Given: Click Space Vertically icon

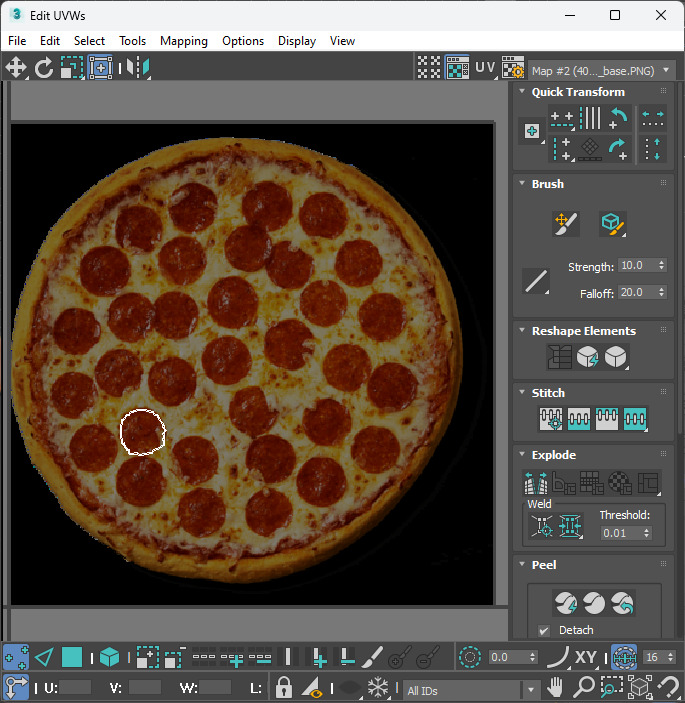Looking at the screenshot, I should (652, 149).
